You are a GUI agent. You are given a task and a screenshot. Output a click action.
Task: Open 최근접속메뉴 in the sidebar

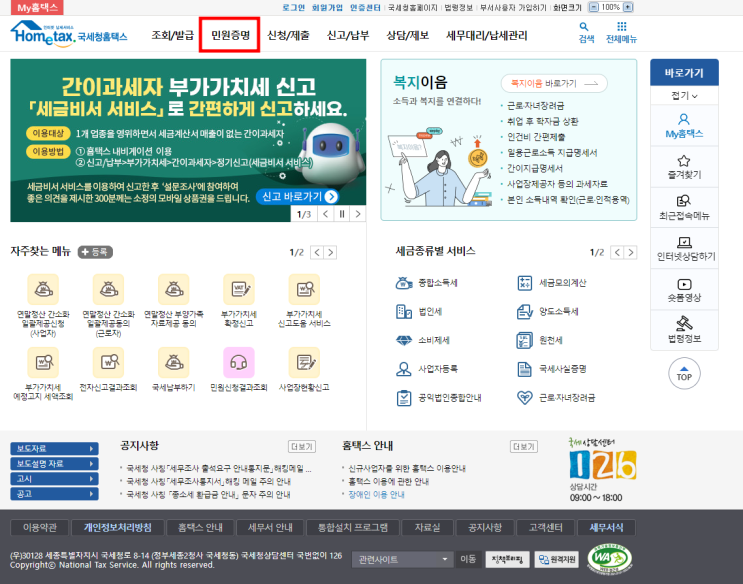click(x=684, y=208)
